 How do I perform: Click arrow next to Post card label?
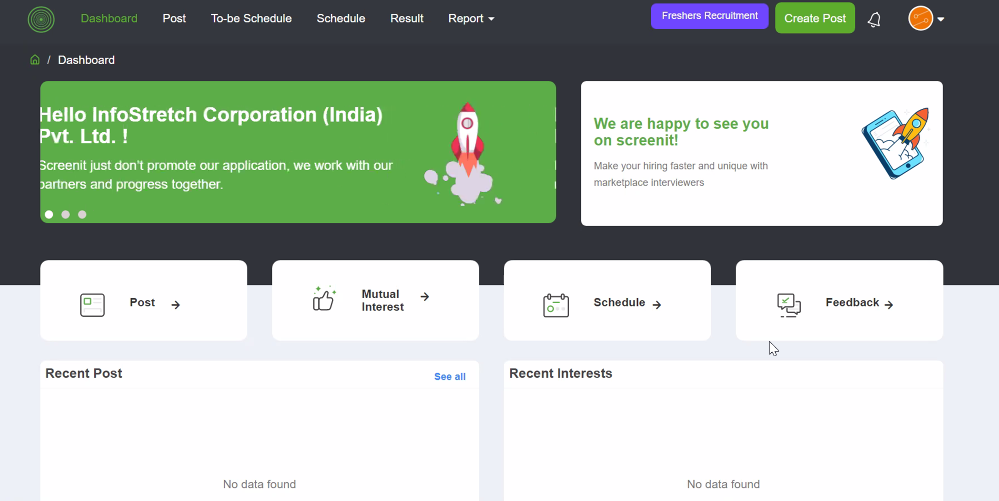pyautogui.click(x=176, y=305)
